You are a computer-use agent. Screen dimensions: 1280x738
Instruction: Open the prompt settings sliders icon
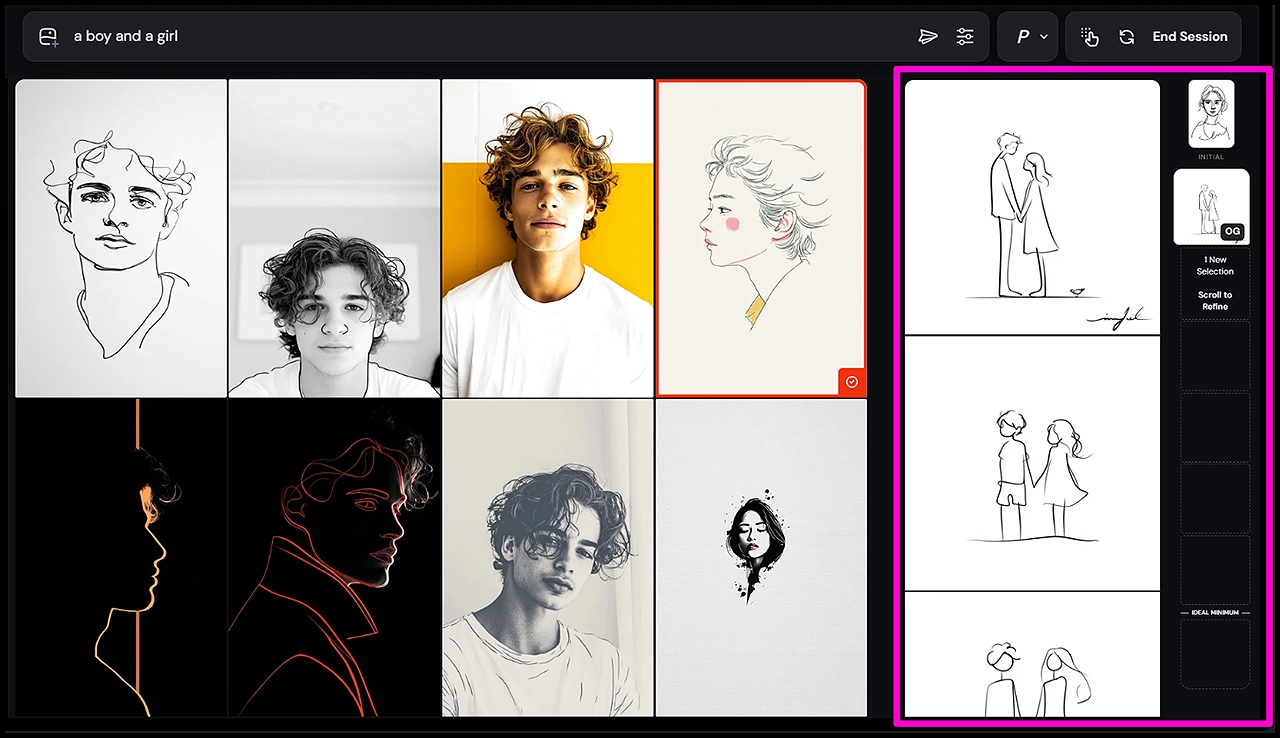(x=965, y=37)
